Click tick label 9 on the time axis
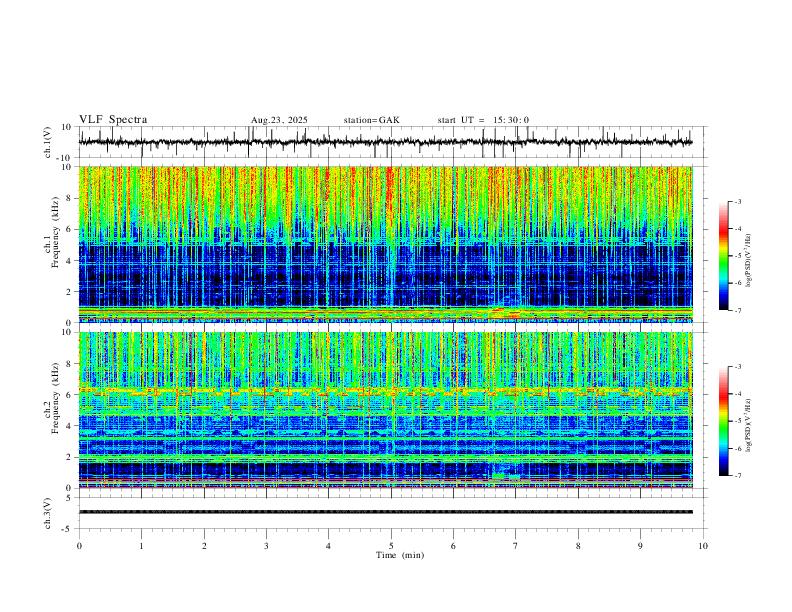This screenshot has width=792, height=612. (640, 546)
